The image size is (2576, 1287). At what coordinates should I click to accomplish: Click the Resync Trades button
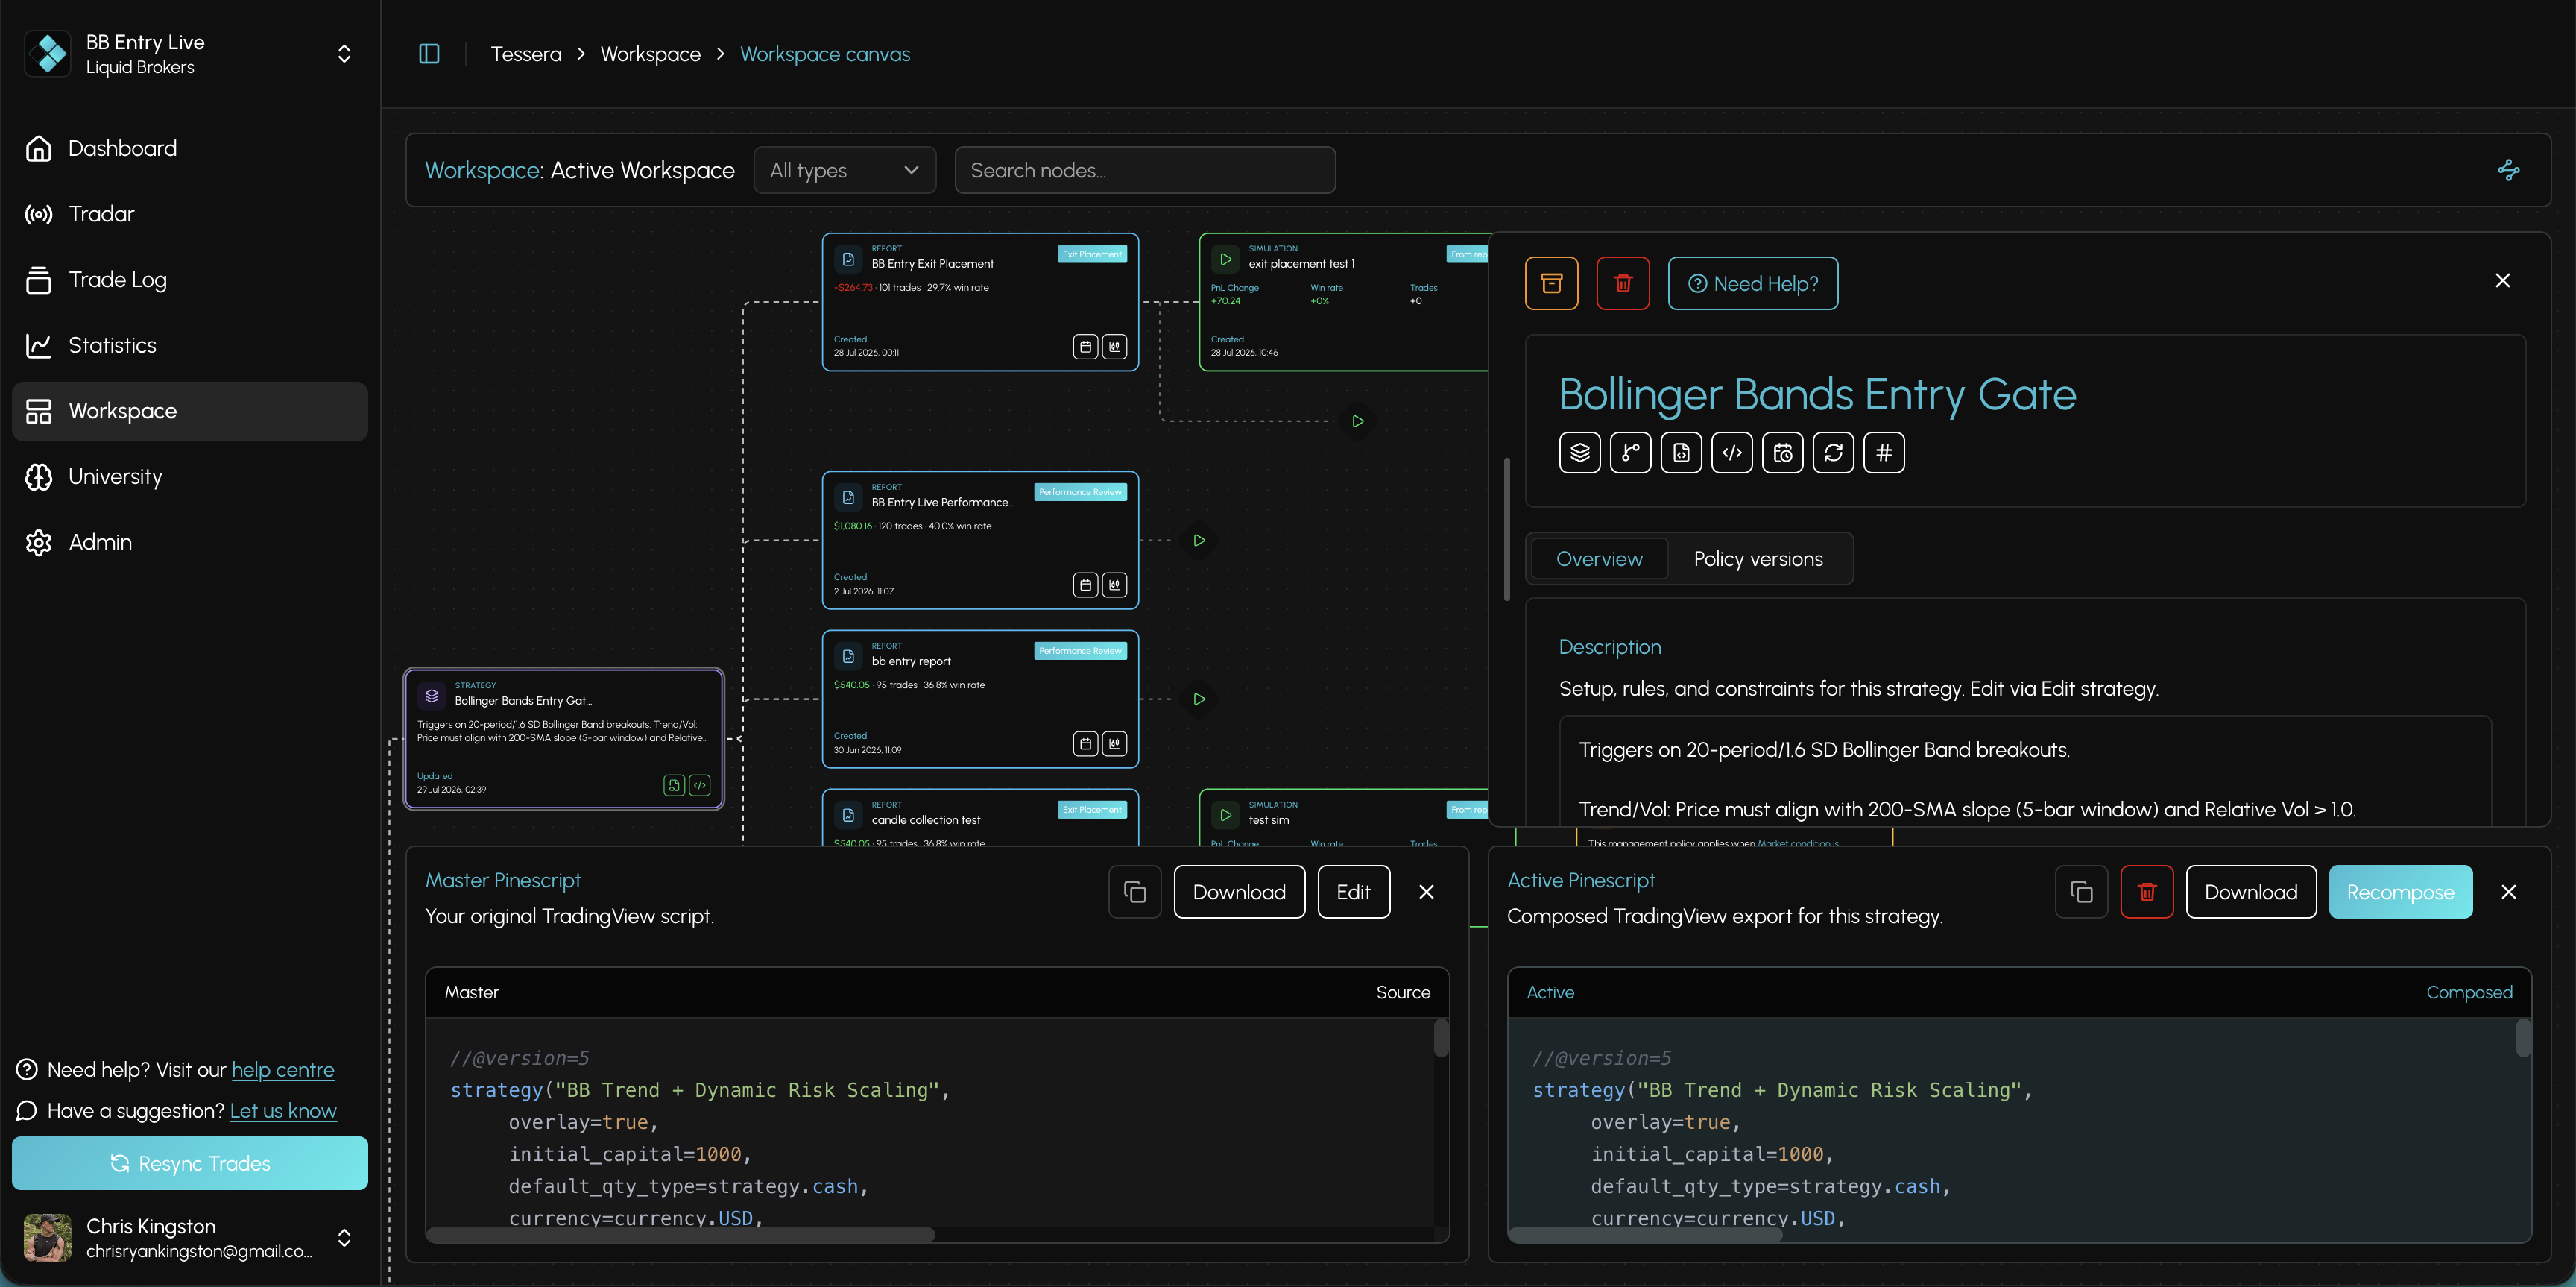[190, 1163]
